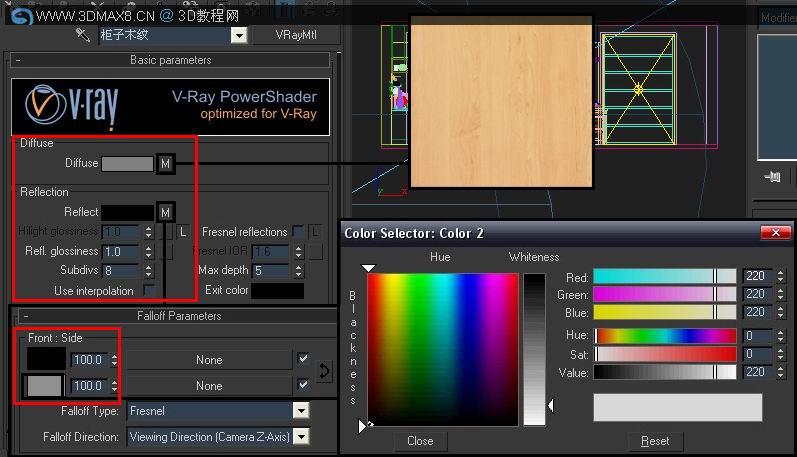Adjust the Max depth spinner arrows

298,270
